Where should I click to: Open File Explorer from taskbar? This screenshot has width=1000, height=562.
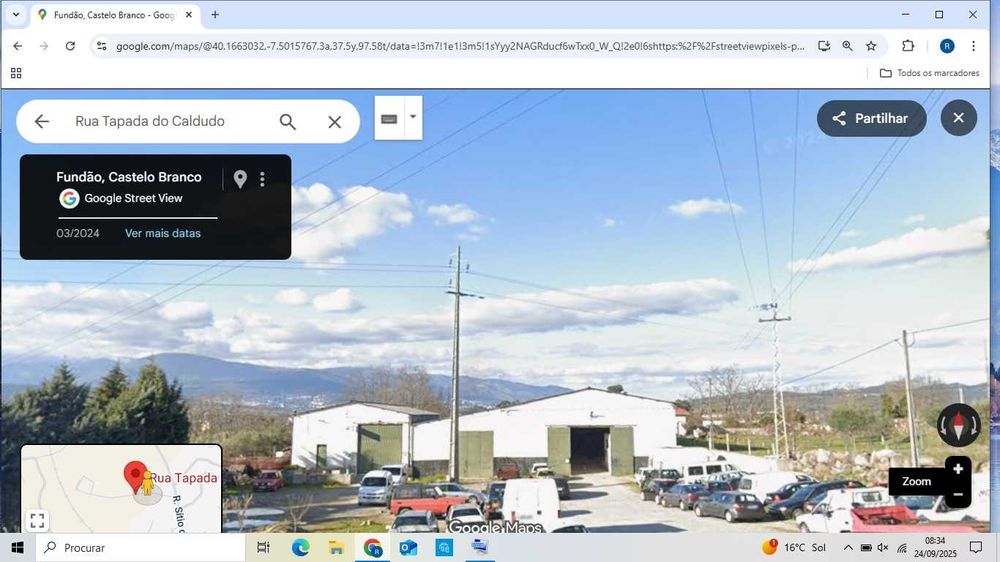(336, 547)
